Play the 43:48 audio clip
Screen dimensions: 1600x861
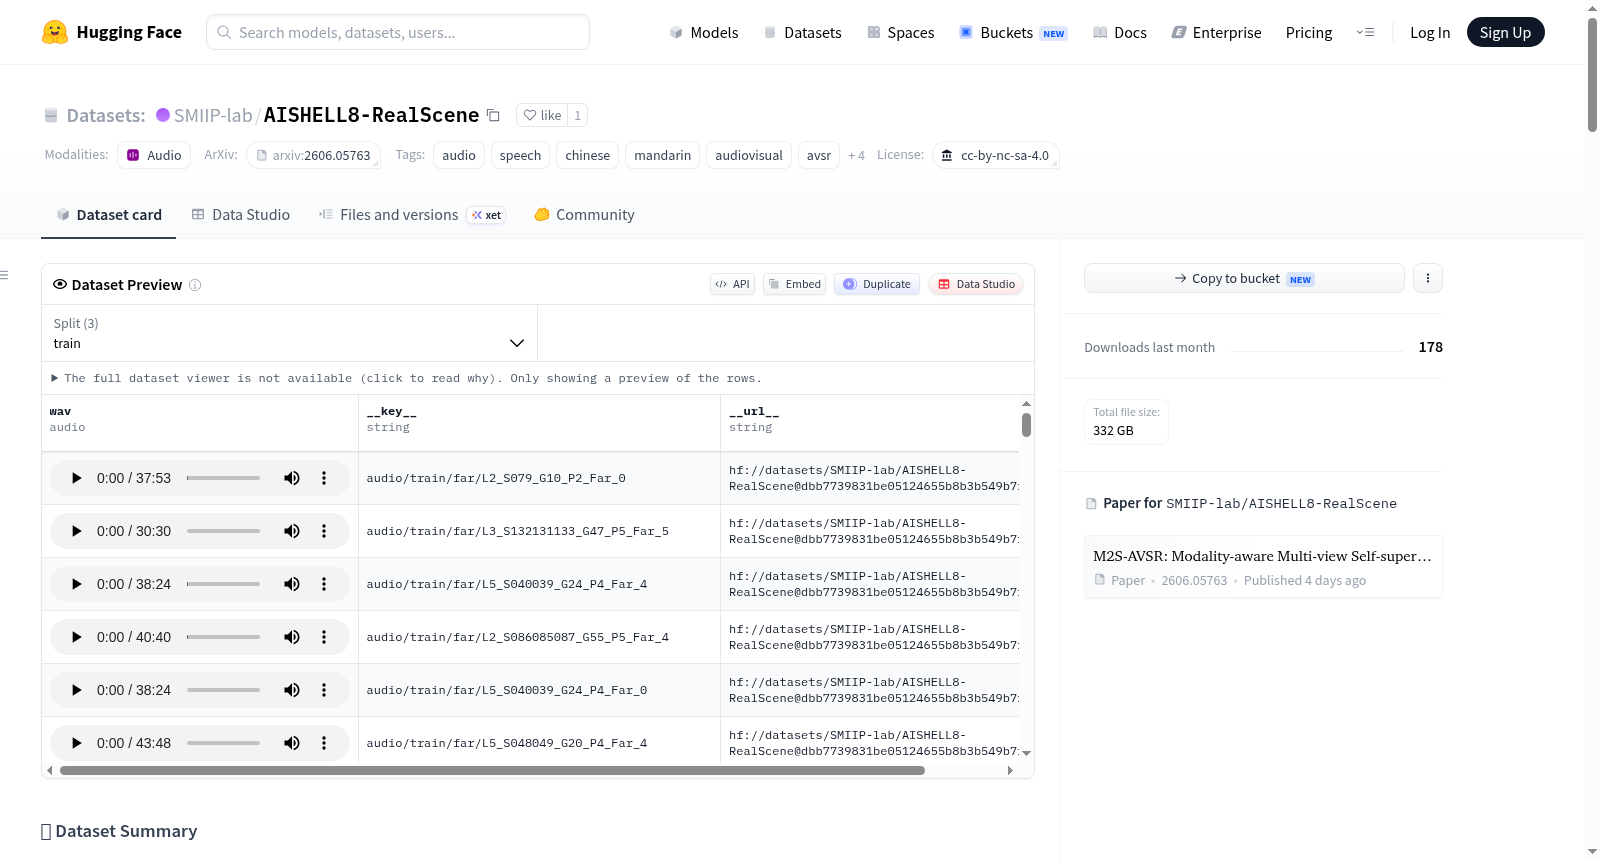pyautogui.click(x=76, y=743)
